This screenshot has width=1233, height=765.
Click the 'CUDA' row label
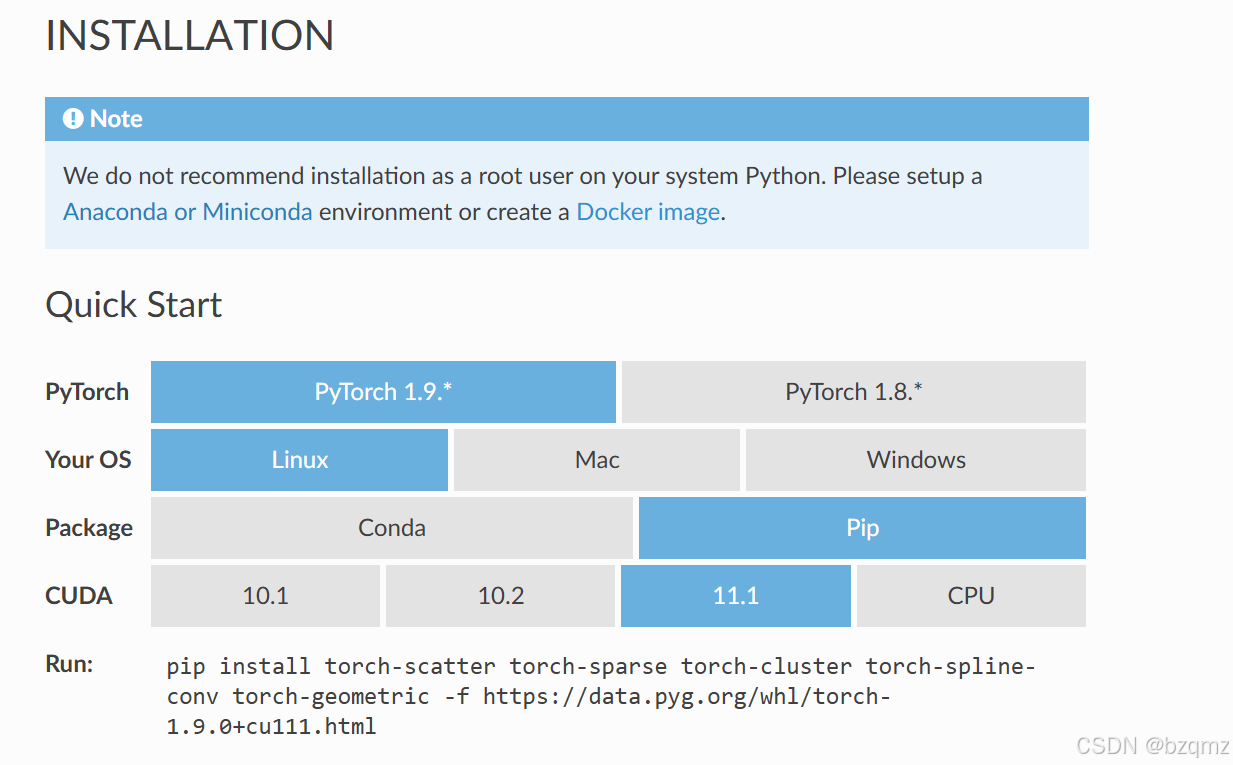79,596
